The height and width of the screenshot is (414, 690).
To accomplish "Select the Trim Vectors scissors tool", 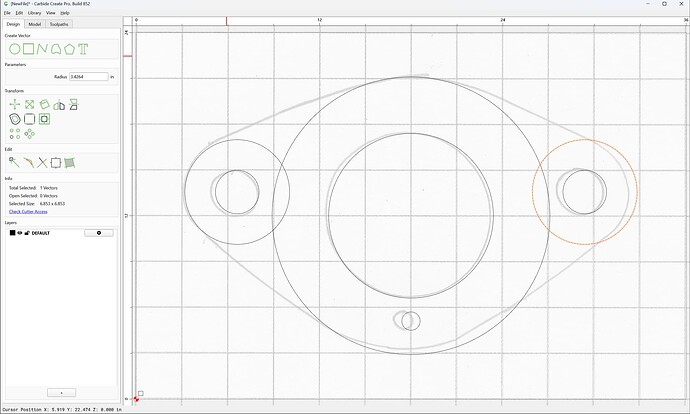I will (x=42, y=163).
